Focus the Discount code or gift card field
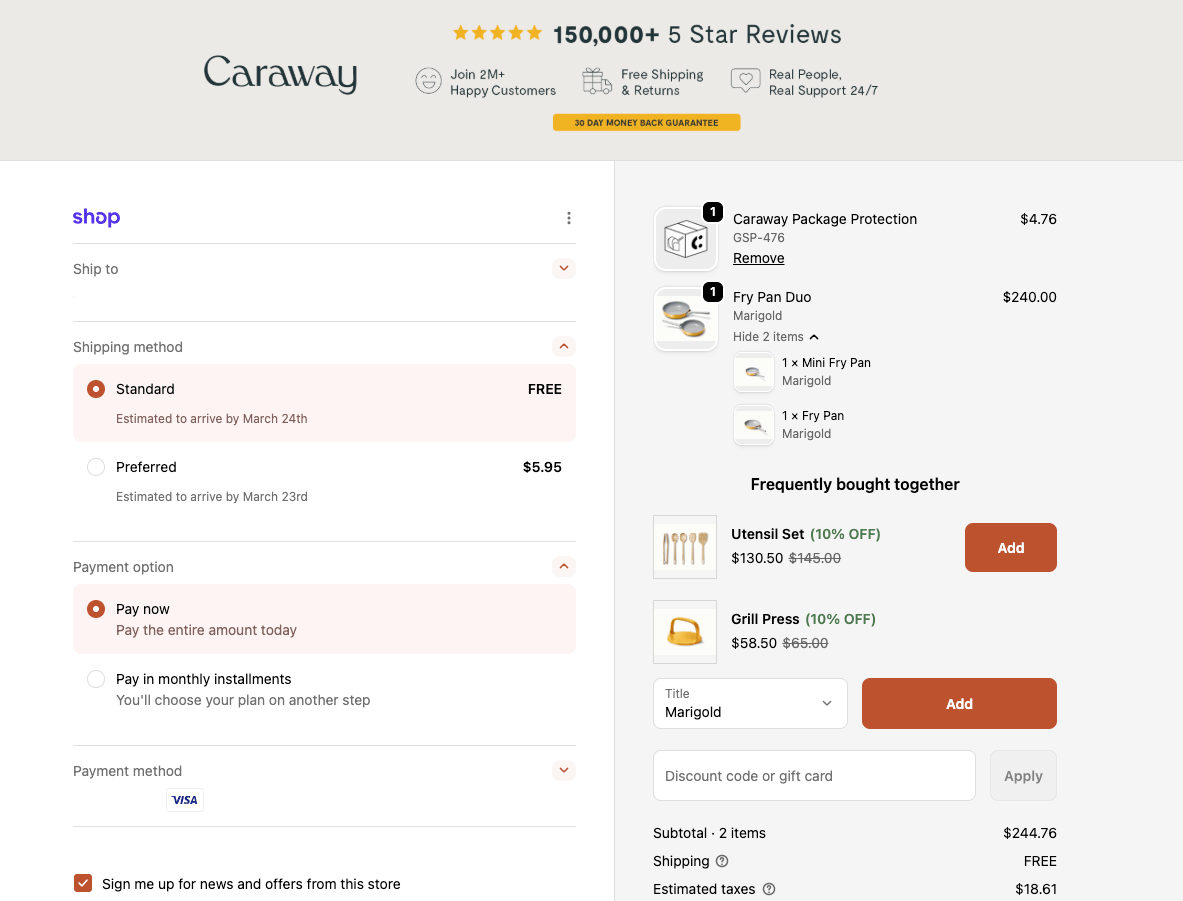This screenshot has width=1183, height=901. pos(814,776)
